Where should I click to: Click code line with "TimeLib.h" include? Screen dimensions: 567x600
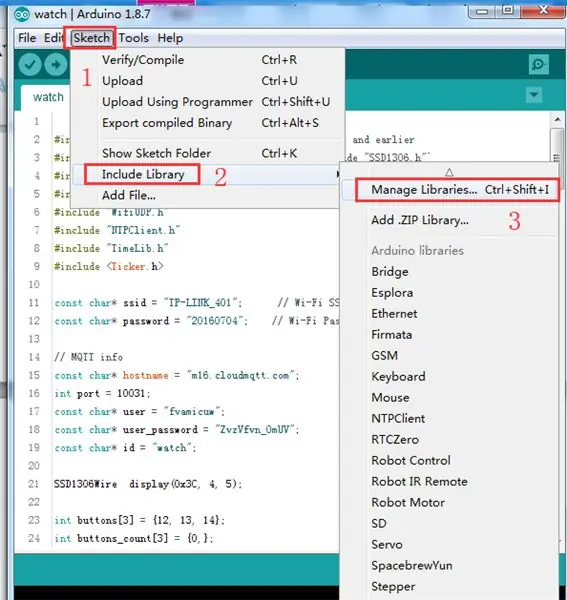point(111,248)
